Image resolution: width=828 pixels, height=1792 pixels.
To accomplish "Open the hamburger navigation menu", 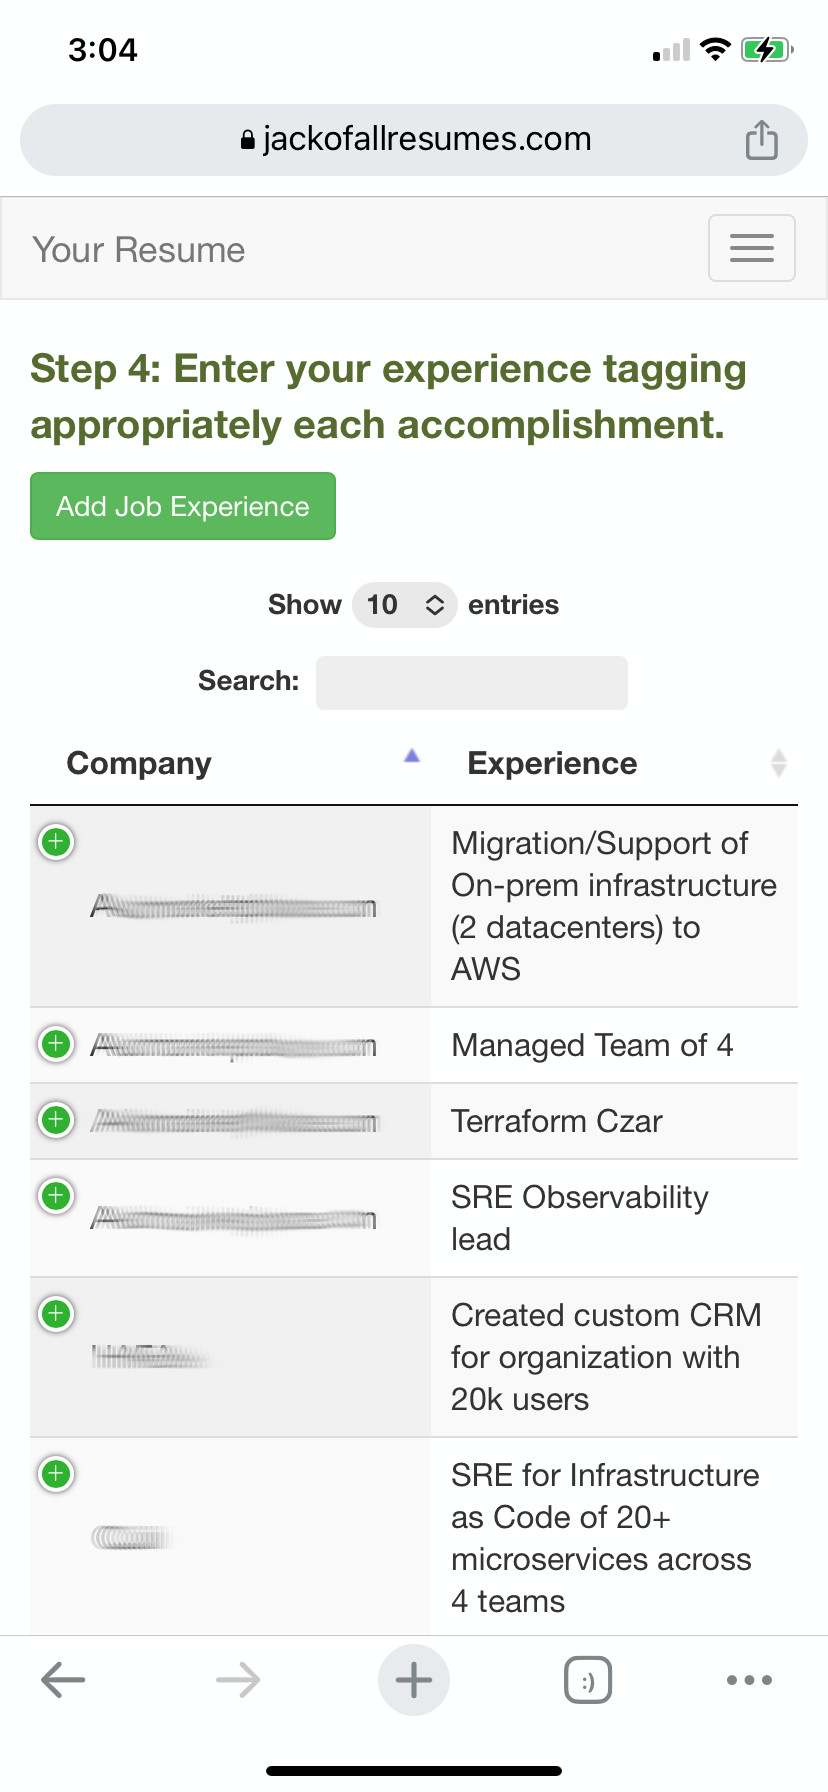I will coord(752,248).
